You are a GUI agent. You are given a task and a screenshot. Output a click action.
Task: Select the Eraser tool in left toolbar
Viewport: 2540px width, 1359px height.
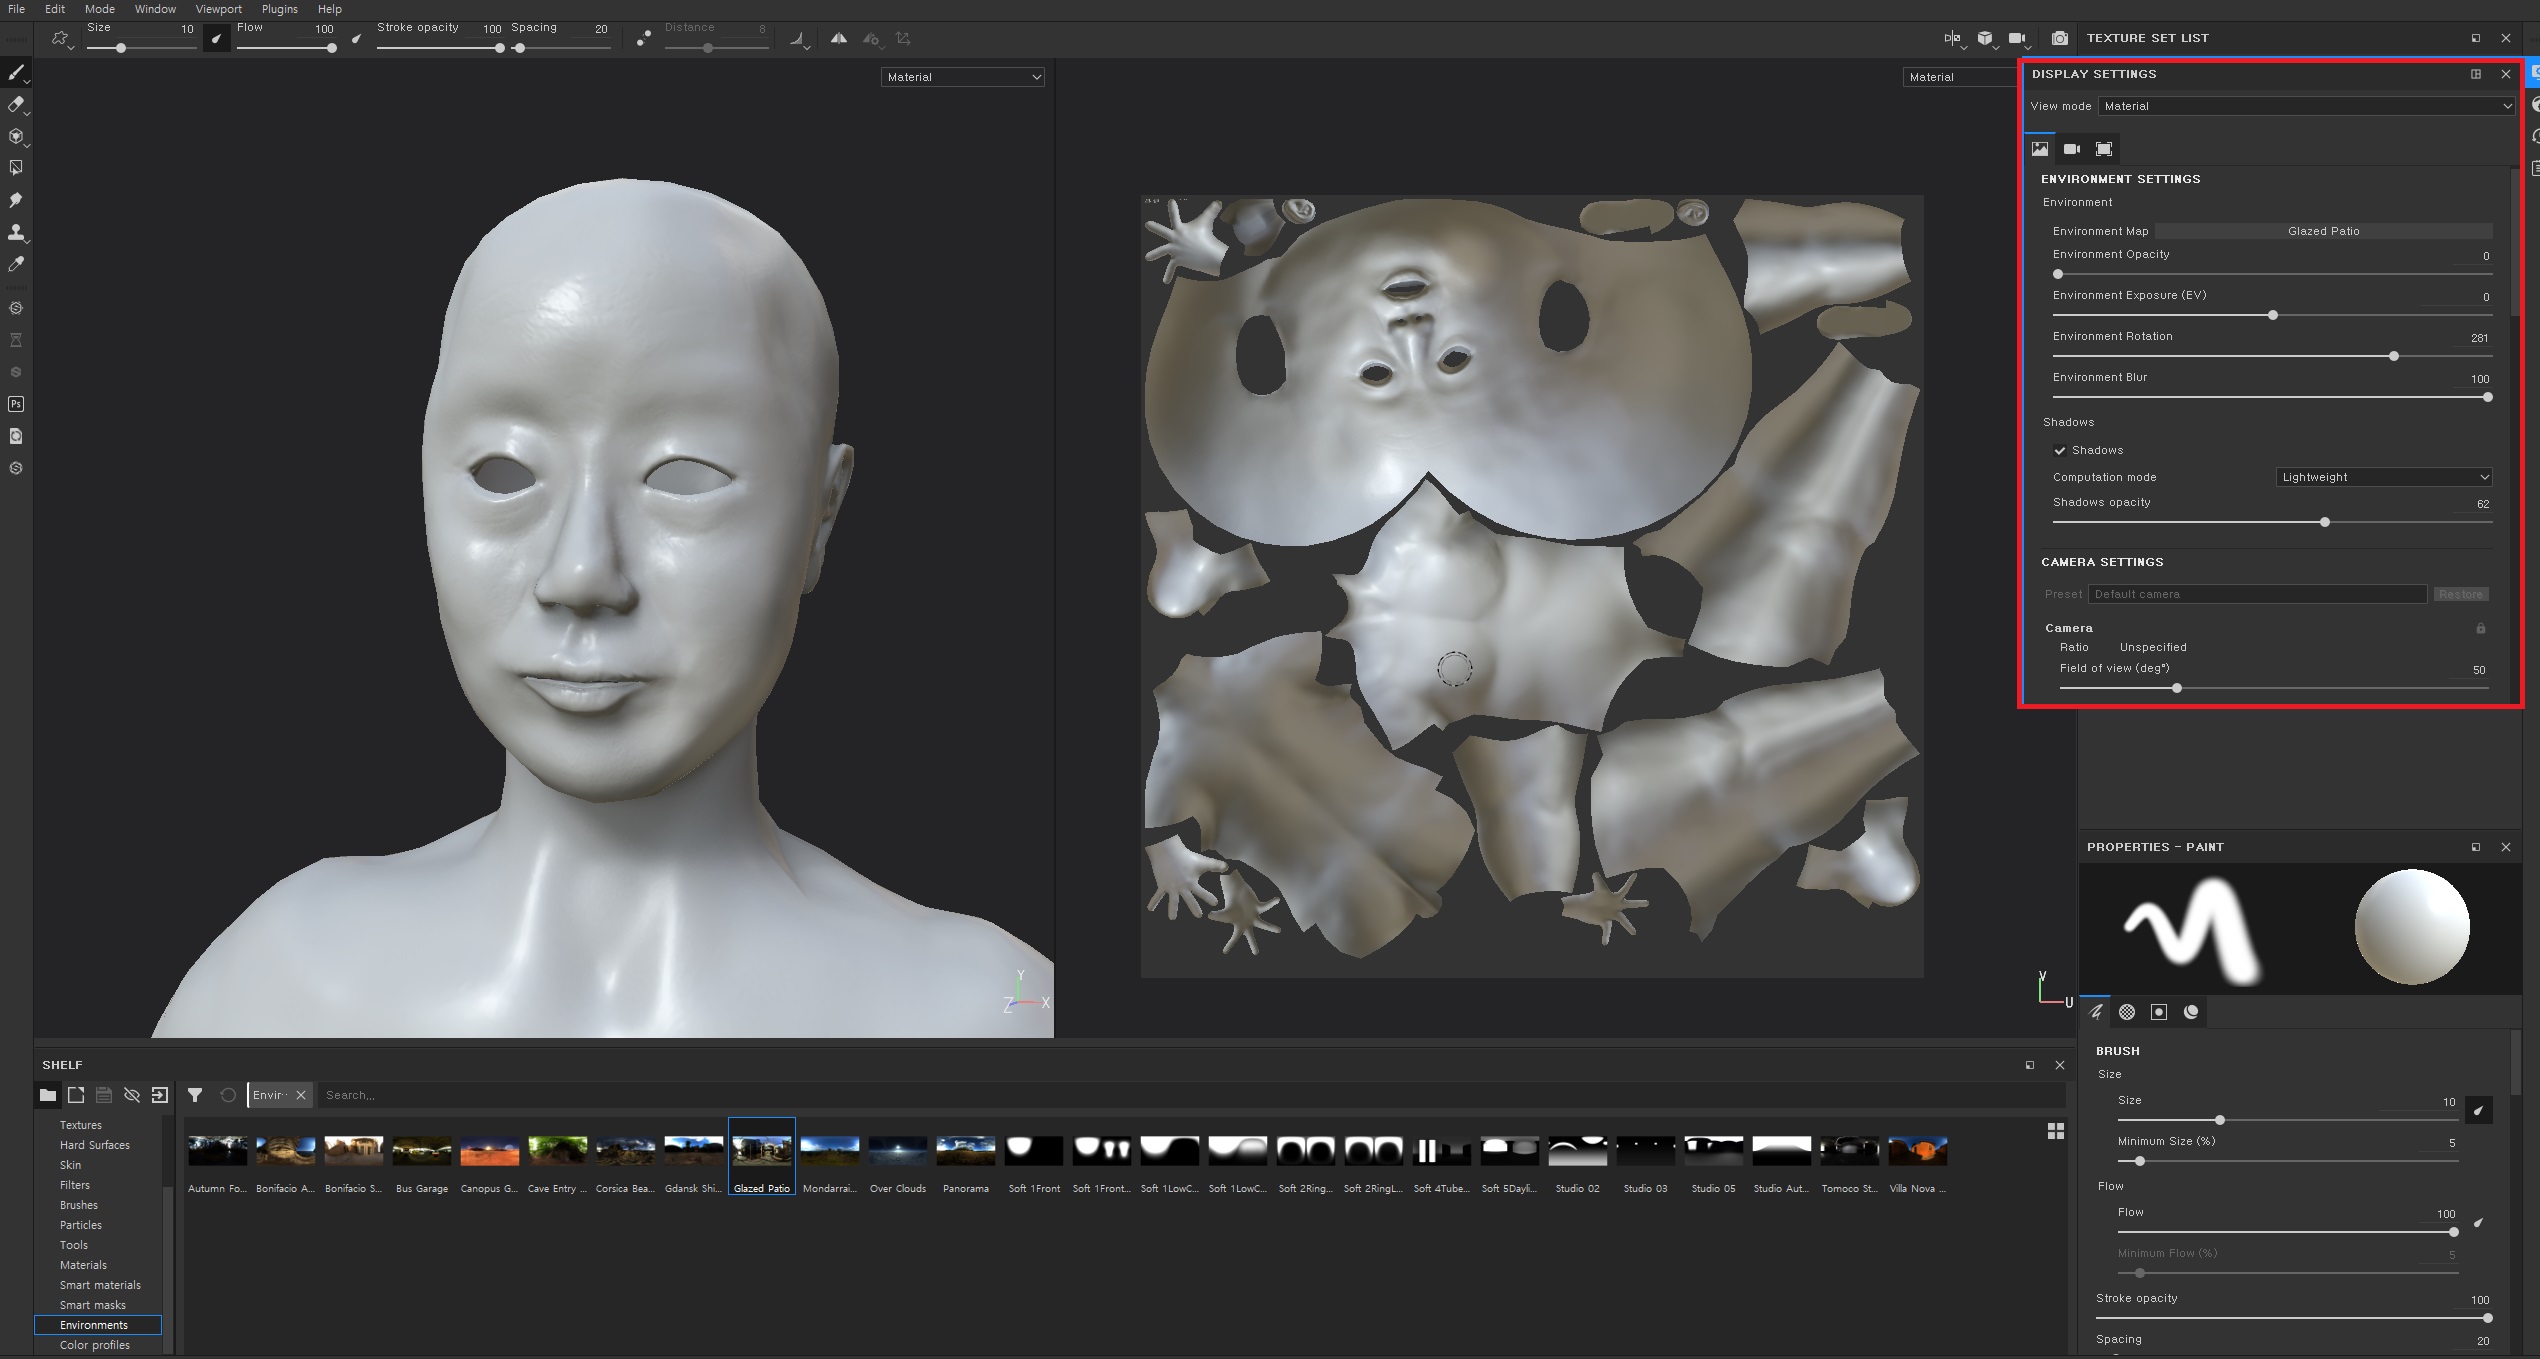coord(16,104)
